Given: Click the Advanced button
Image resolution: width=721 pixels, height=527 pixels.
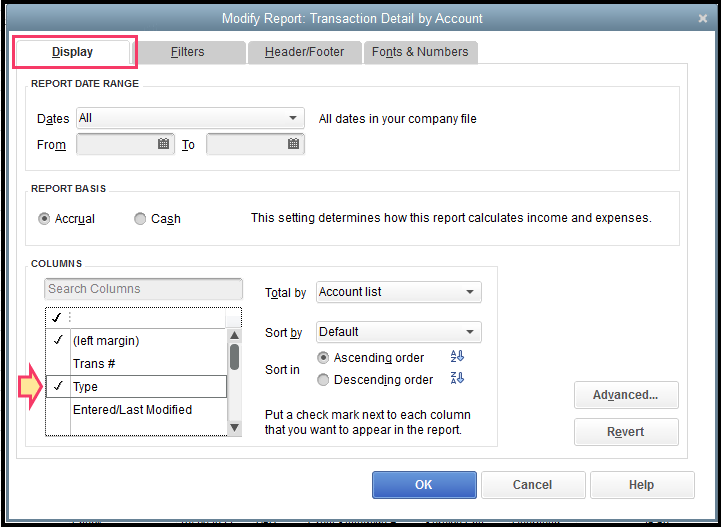Looking at the screenshot, I should [x=626, y=395].
